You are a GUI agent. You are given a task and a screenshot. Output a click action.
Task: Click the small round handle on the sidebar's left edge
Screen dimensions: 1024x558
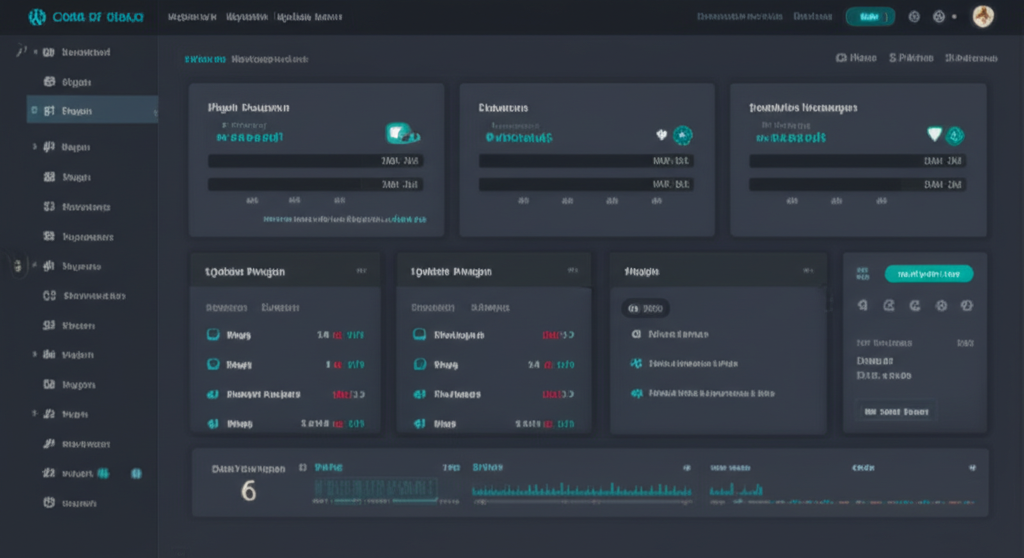(x=18, y=266)
